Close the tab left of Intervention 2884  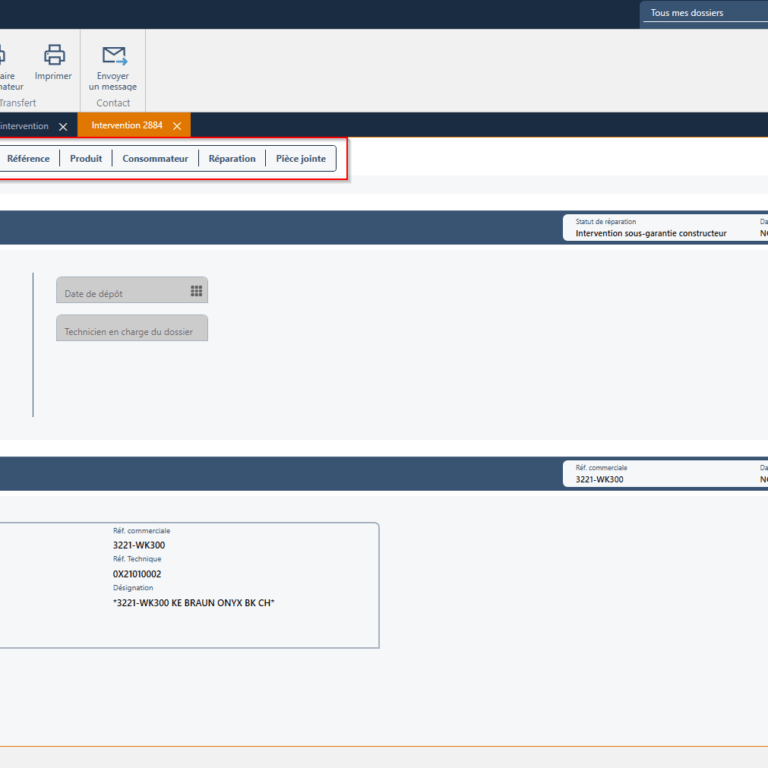pos(63,127)
